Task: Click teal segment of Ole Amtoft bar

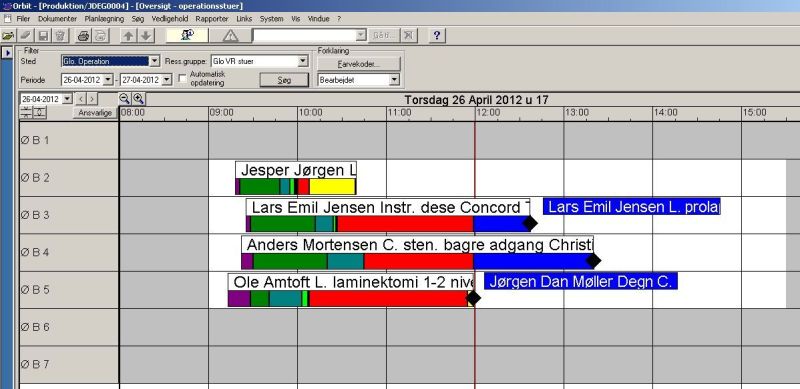Action: coord(285,299)
